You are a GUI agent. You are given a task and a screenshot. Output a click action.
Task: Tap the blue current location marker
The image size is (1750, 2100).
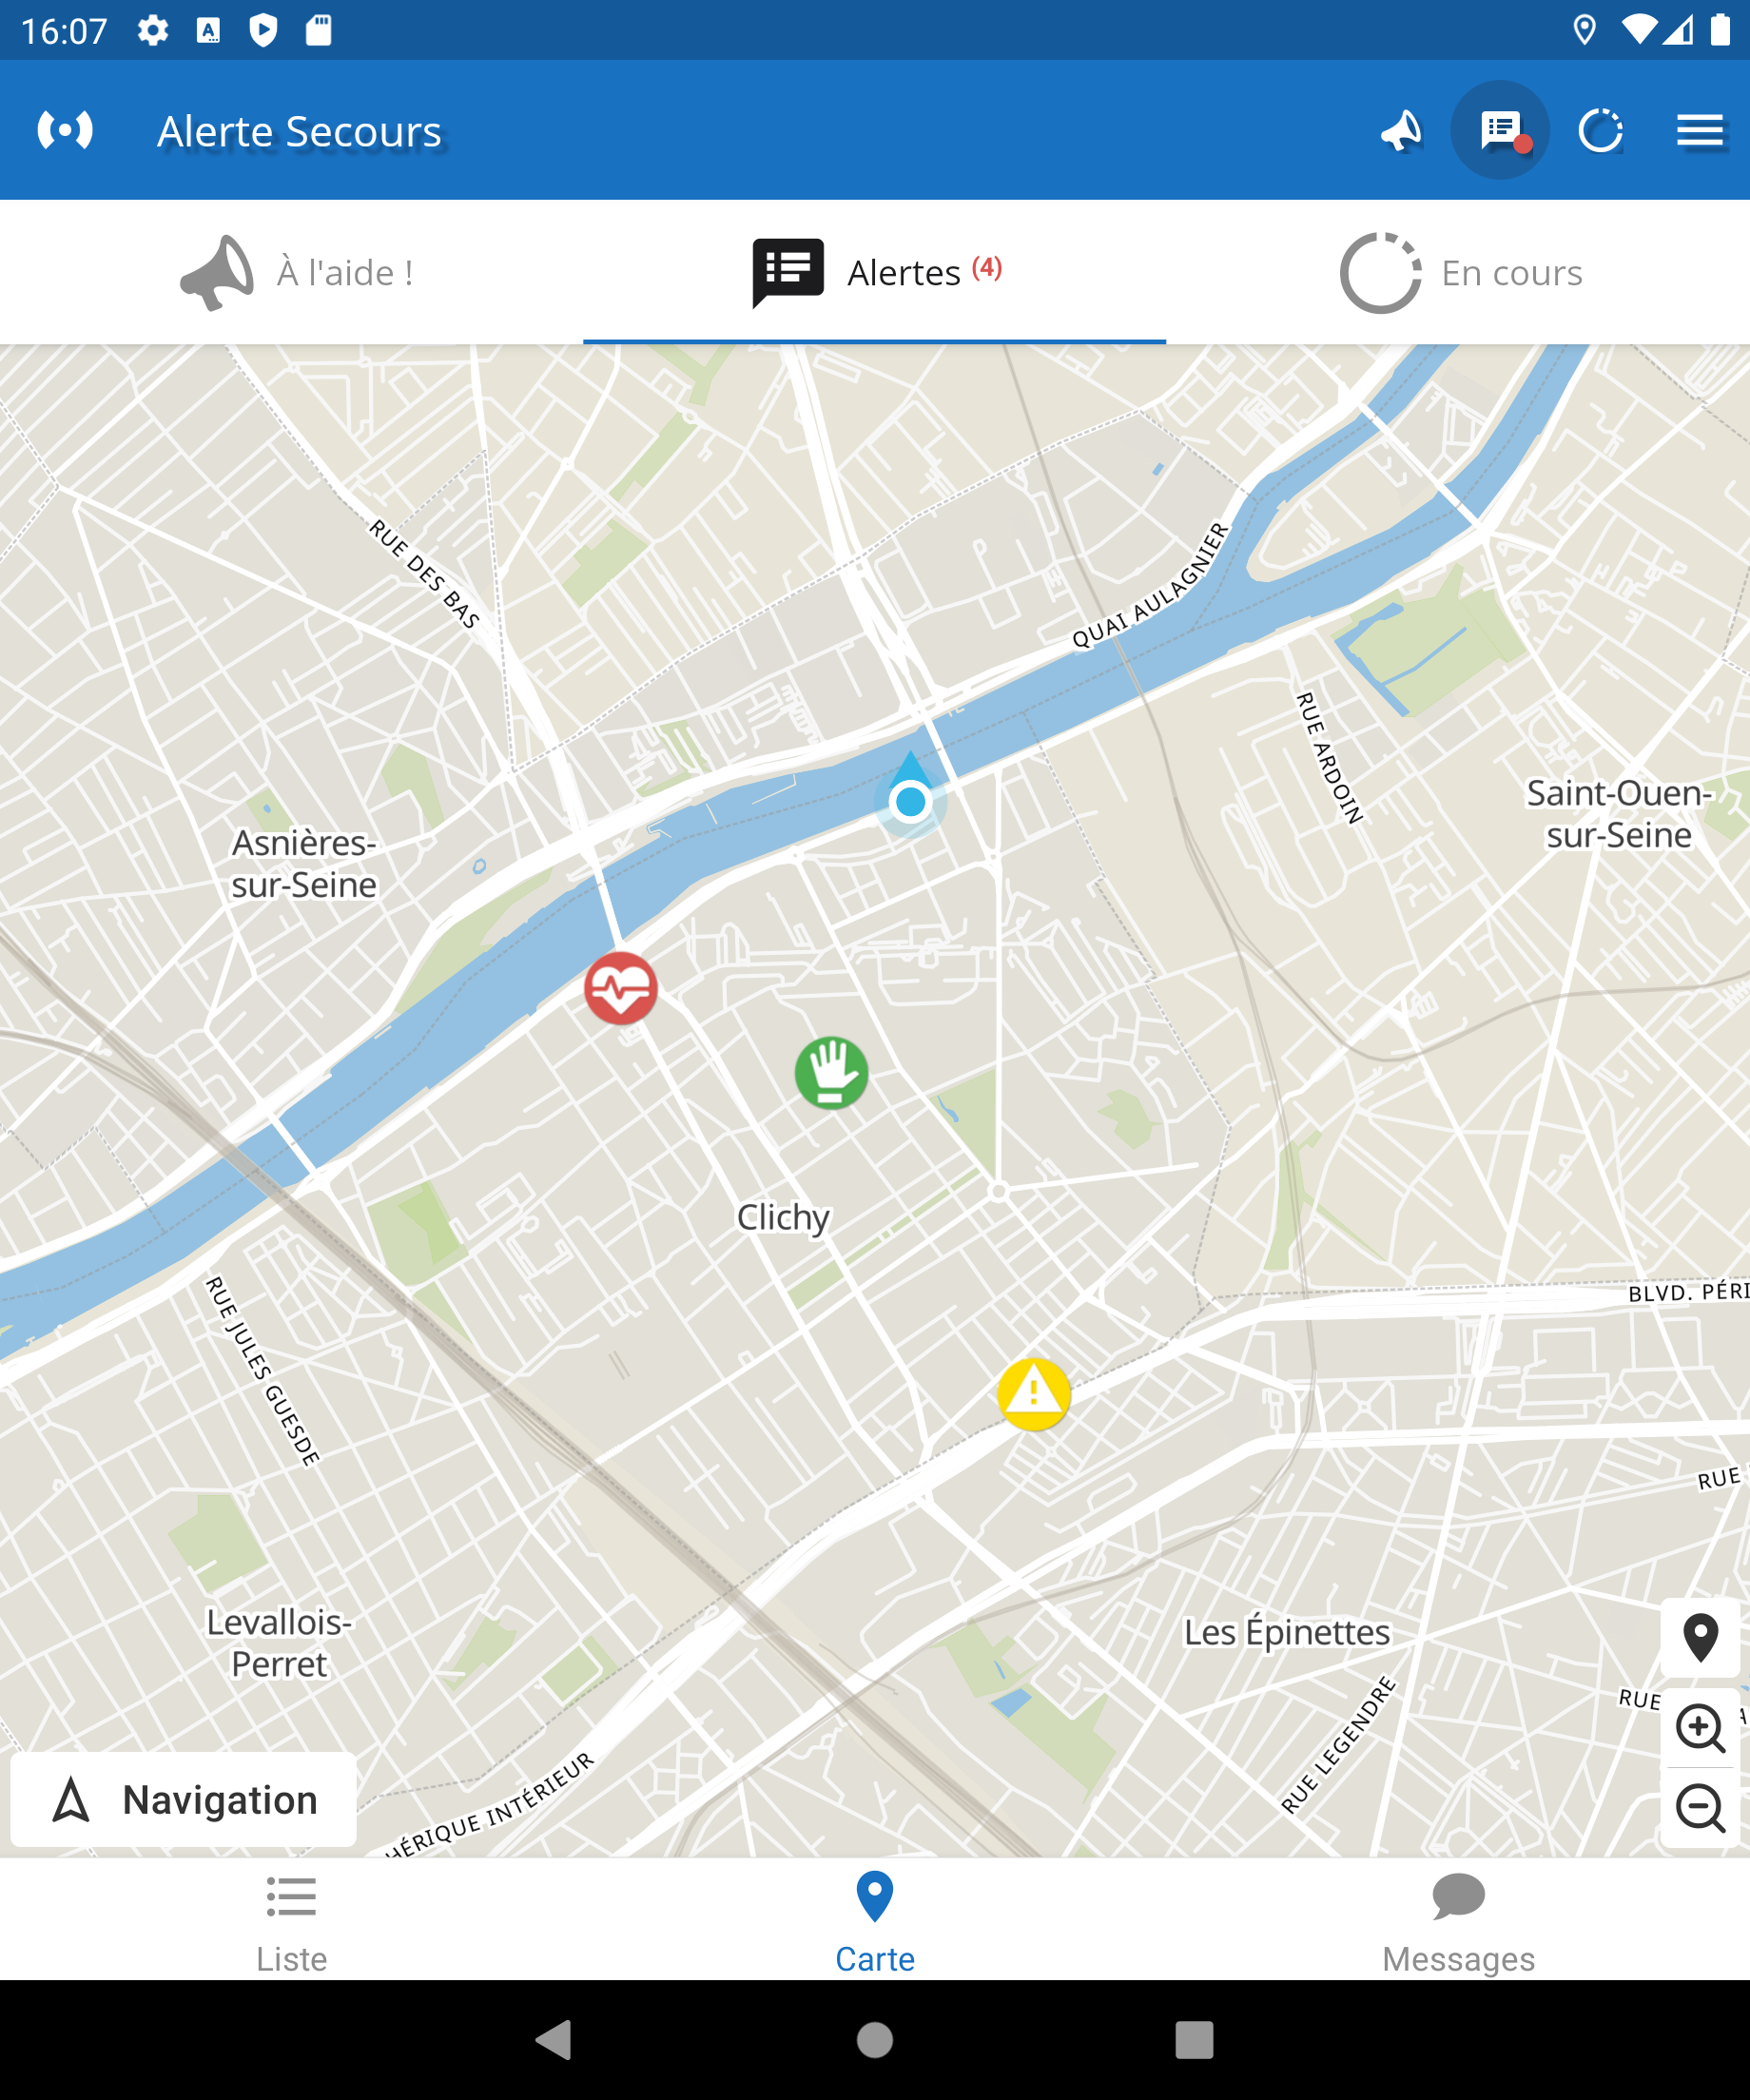(910, 801)
